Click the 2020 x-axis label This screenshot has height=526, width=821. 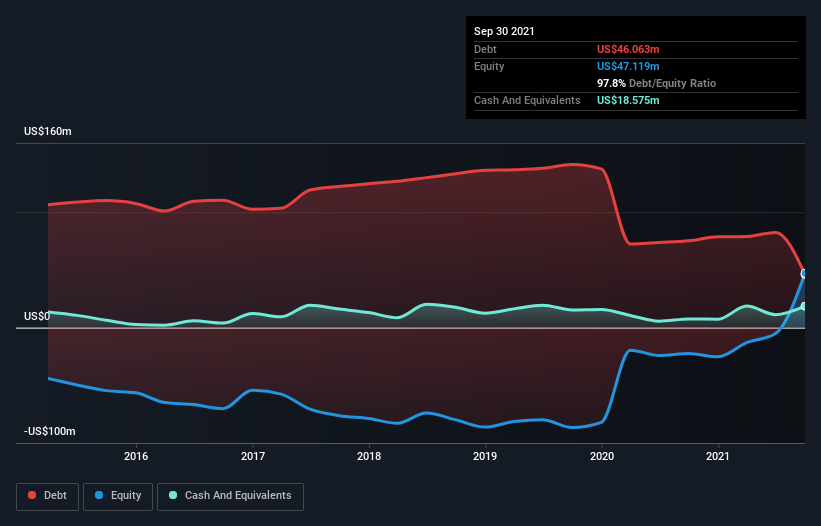tap(602, 456)
